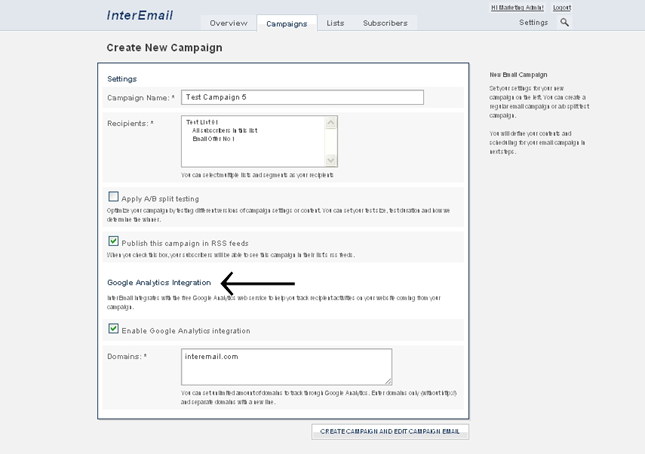Select All subscribers in this list option

(x=223, y=130)
